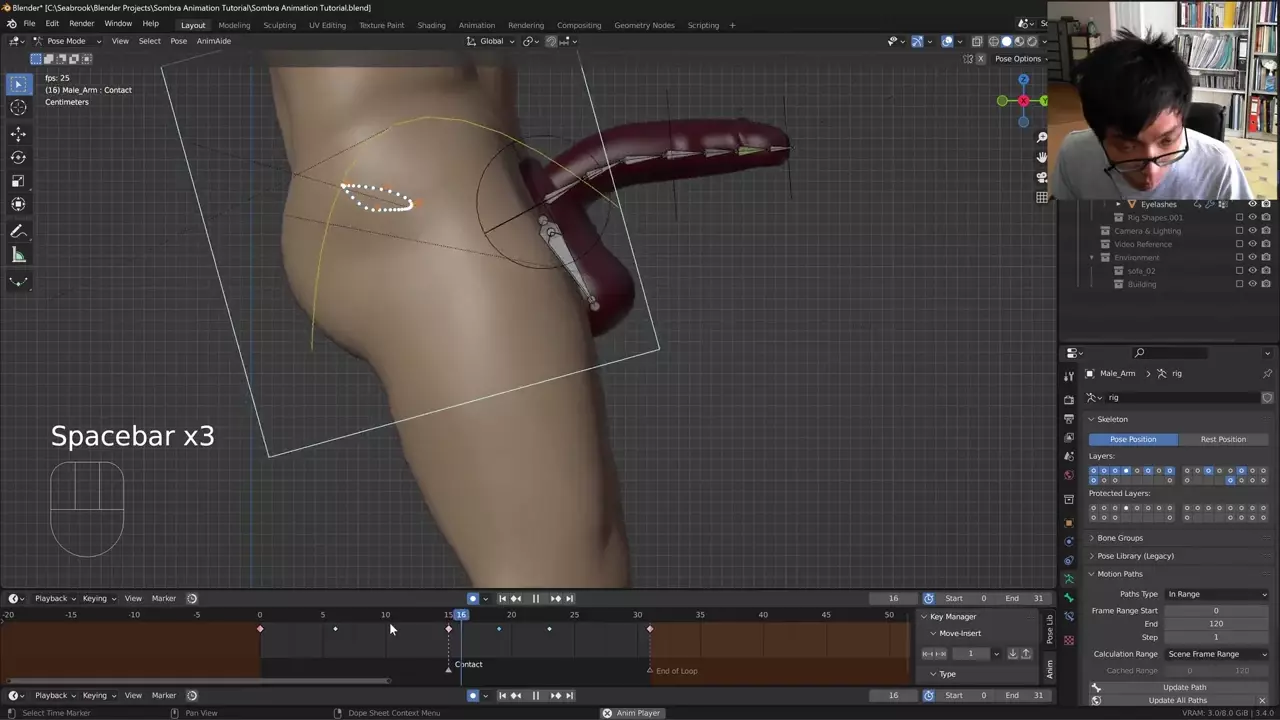
Task: Click the Frame Range End value field
Action: tap(1216, 624)
